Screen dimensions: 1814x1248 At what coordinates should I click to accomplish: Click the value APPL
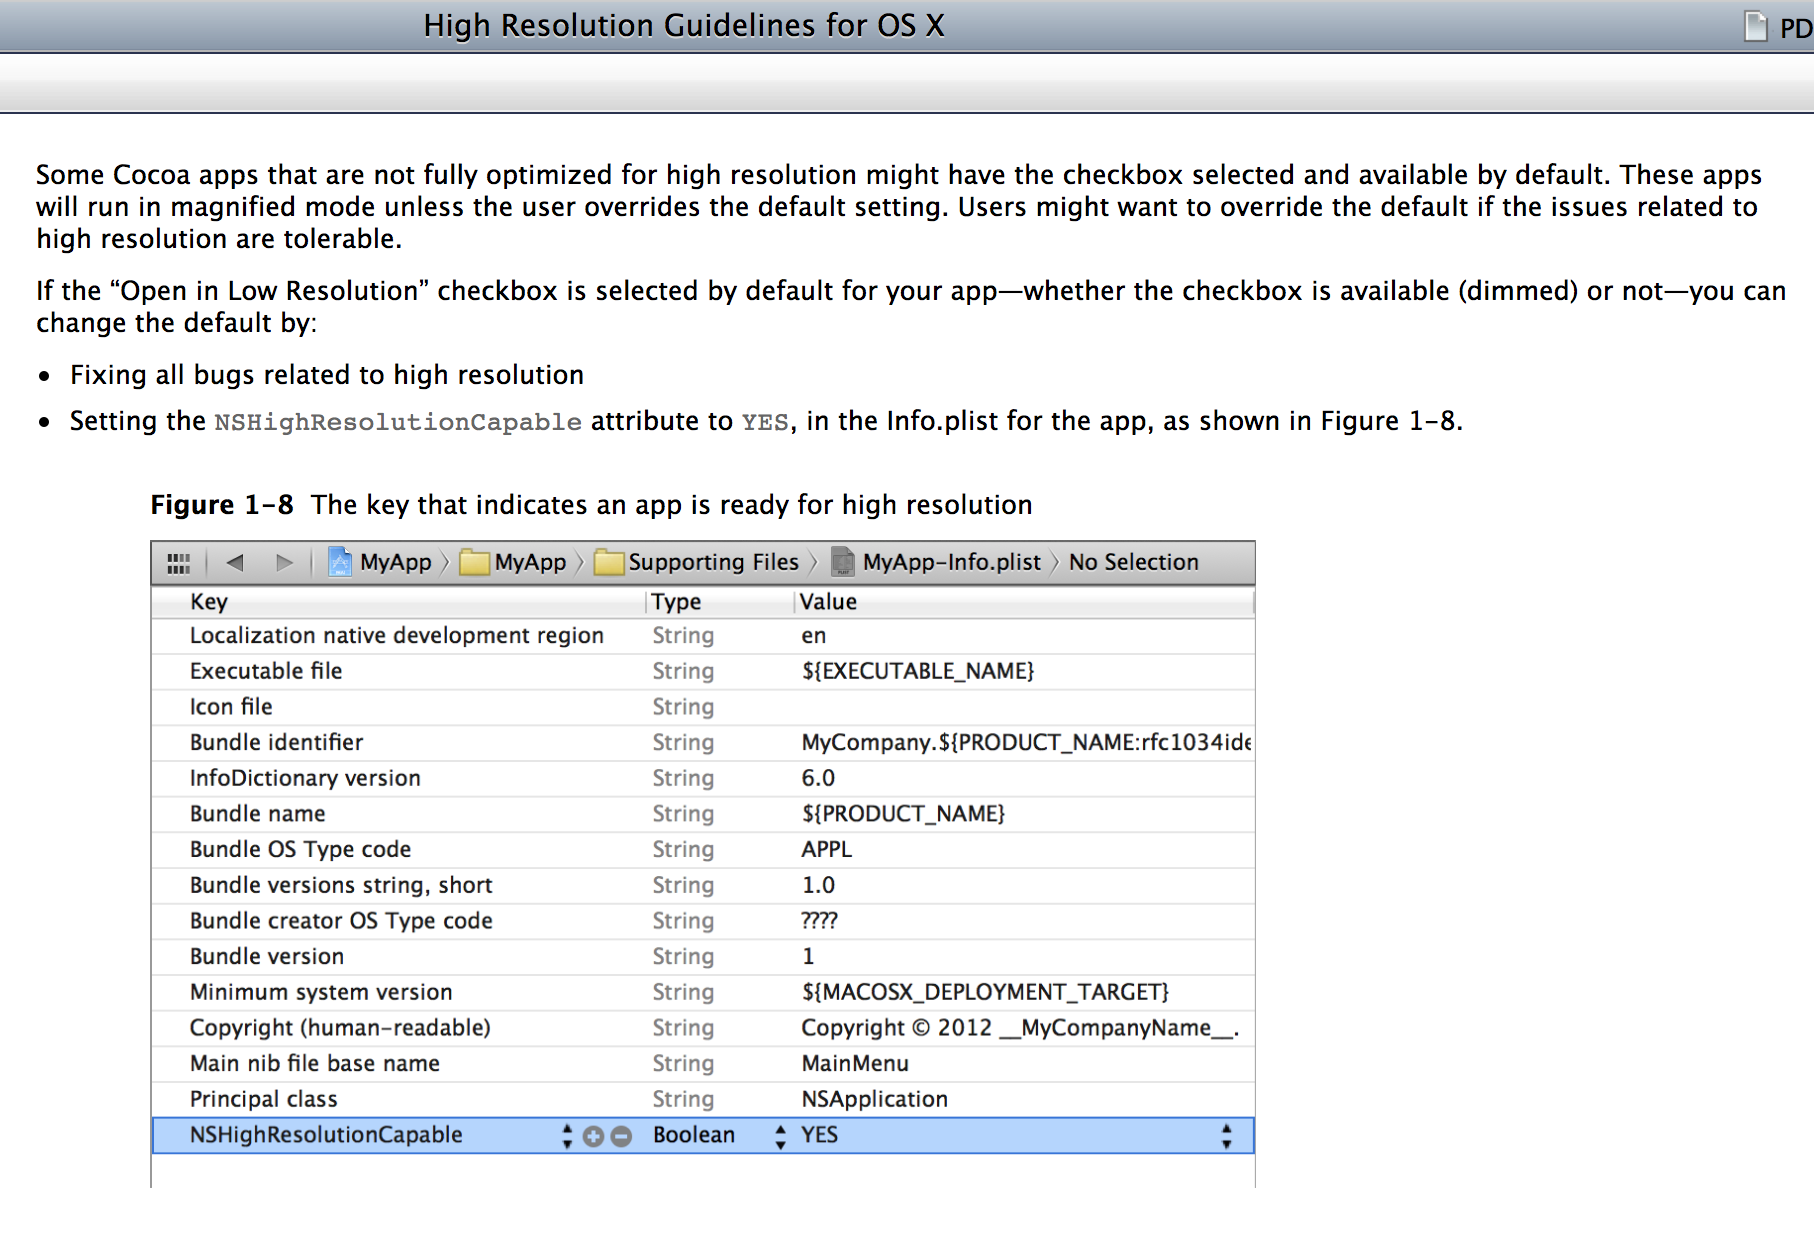point(827,850)
